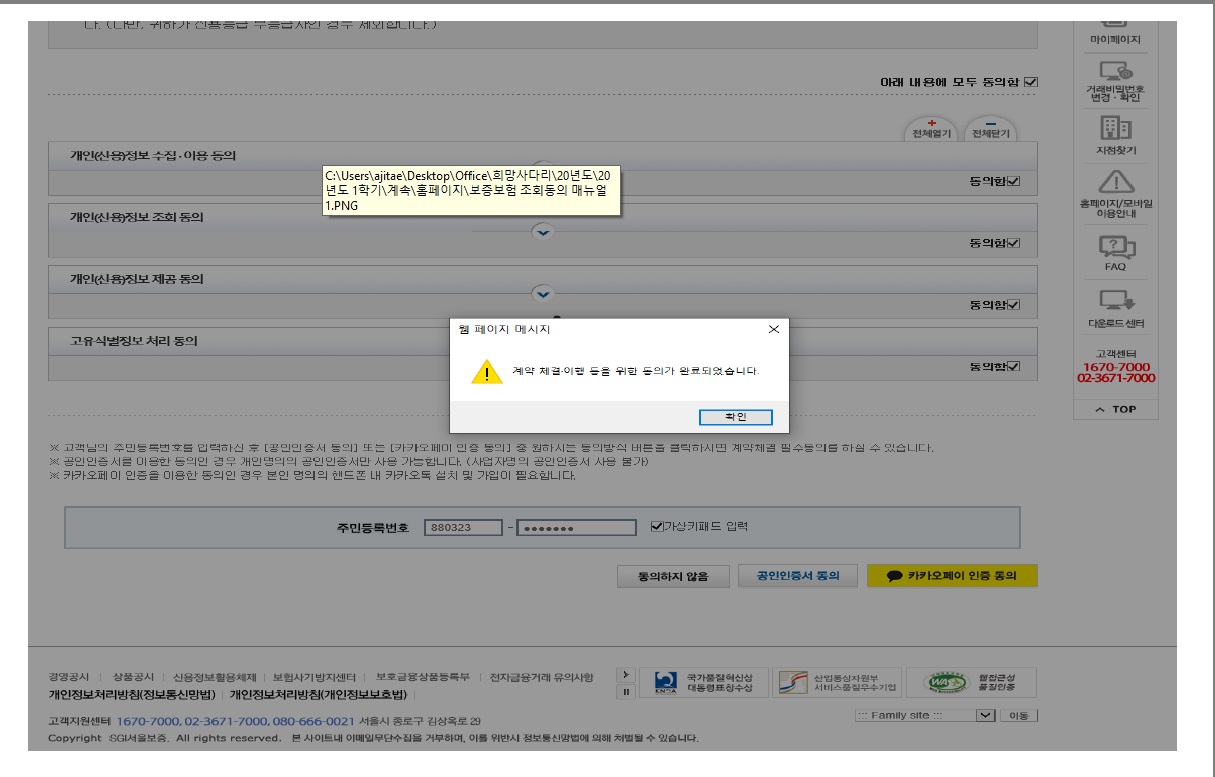Click the masked 주민등록번호 back field
The image size is (1215, 777).
[x=576, y=528]
